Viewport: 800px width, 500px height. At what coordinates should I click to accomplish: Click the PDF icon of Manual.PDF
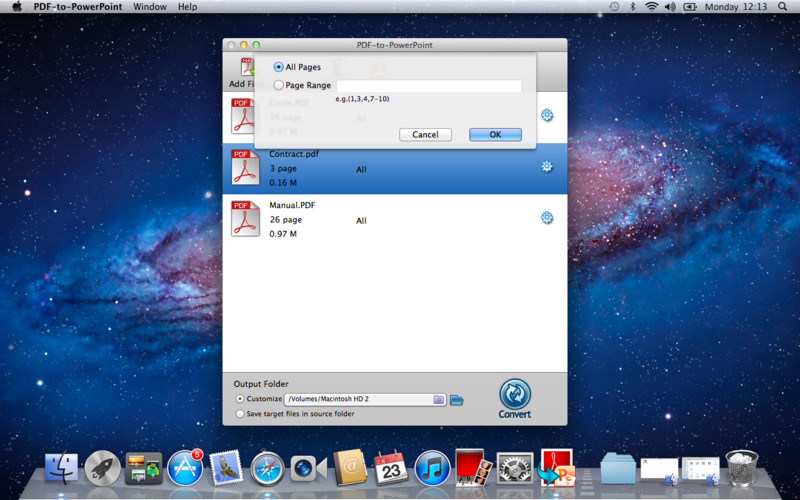click(245, 218)
